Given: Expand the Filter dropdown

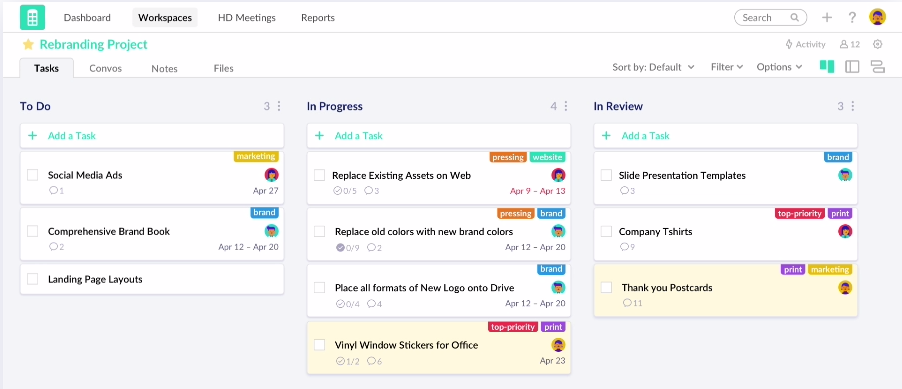Looking at the screenshot, I should click(x=727, y=67).
